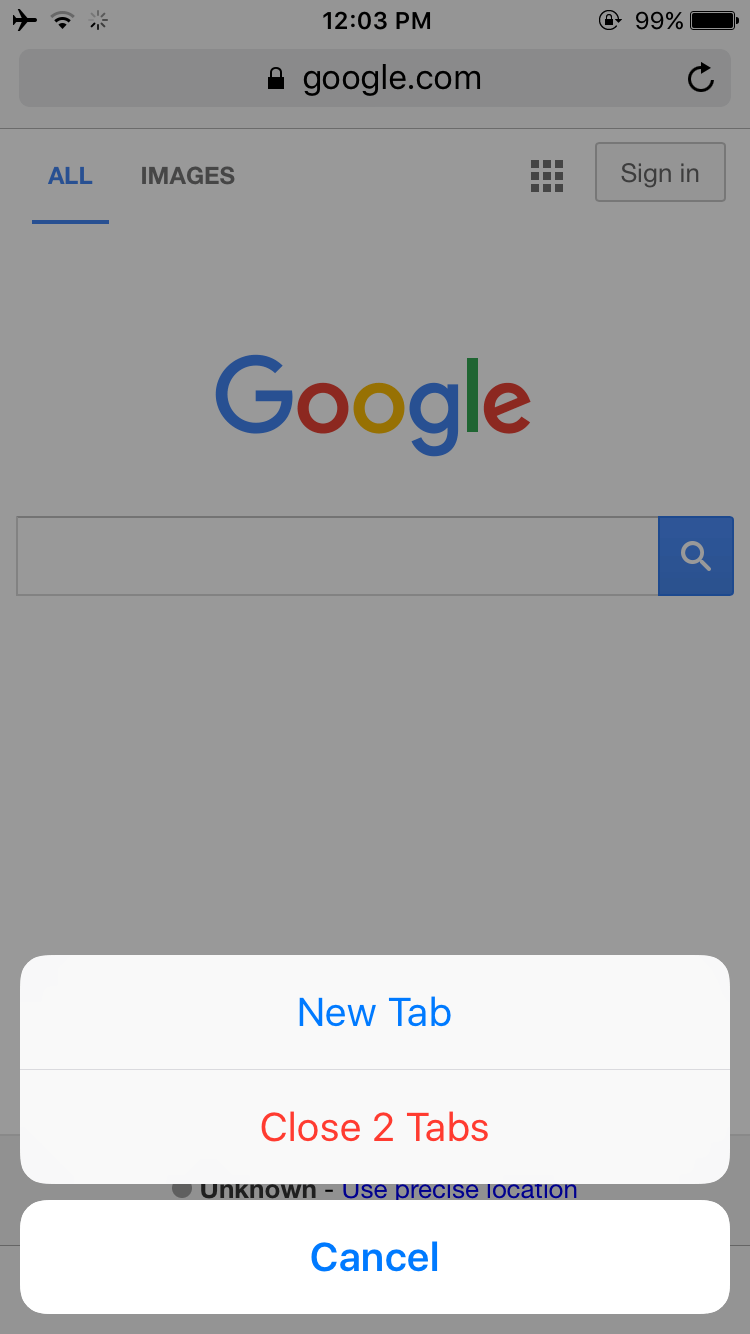Click the Sign in button
Viewport: 750px width, 1334px height.
tap(660, 172)
